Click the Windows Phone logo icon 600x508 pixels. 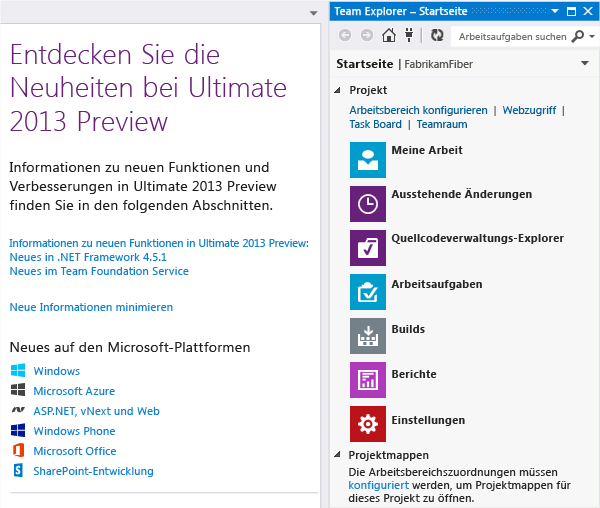point(18,430)
